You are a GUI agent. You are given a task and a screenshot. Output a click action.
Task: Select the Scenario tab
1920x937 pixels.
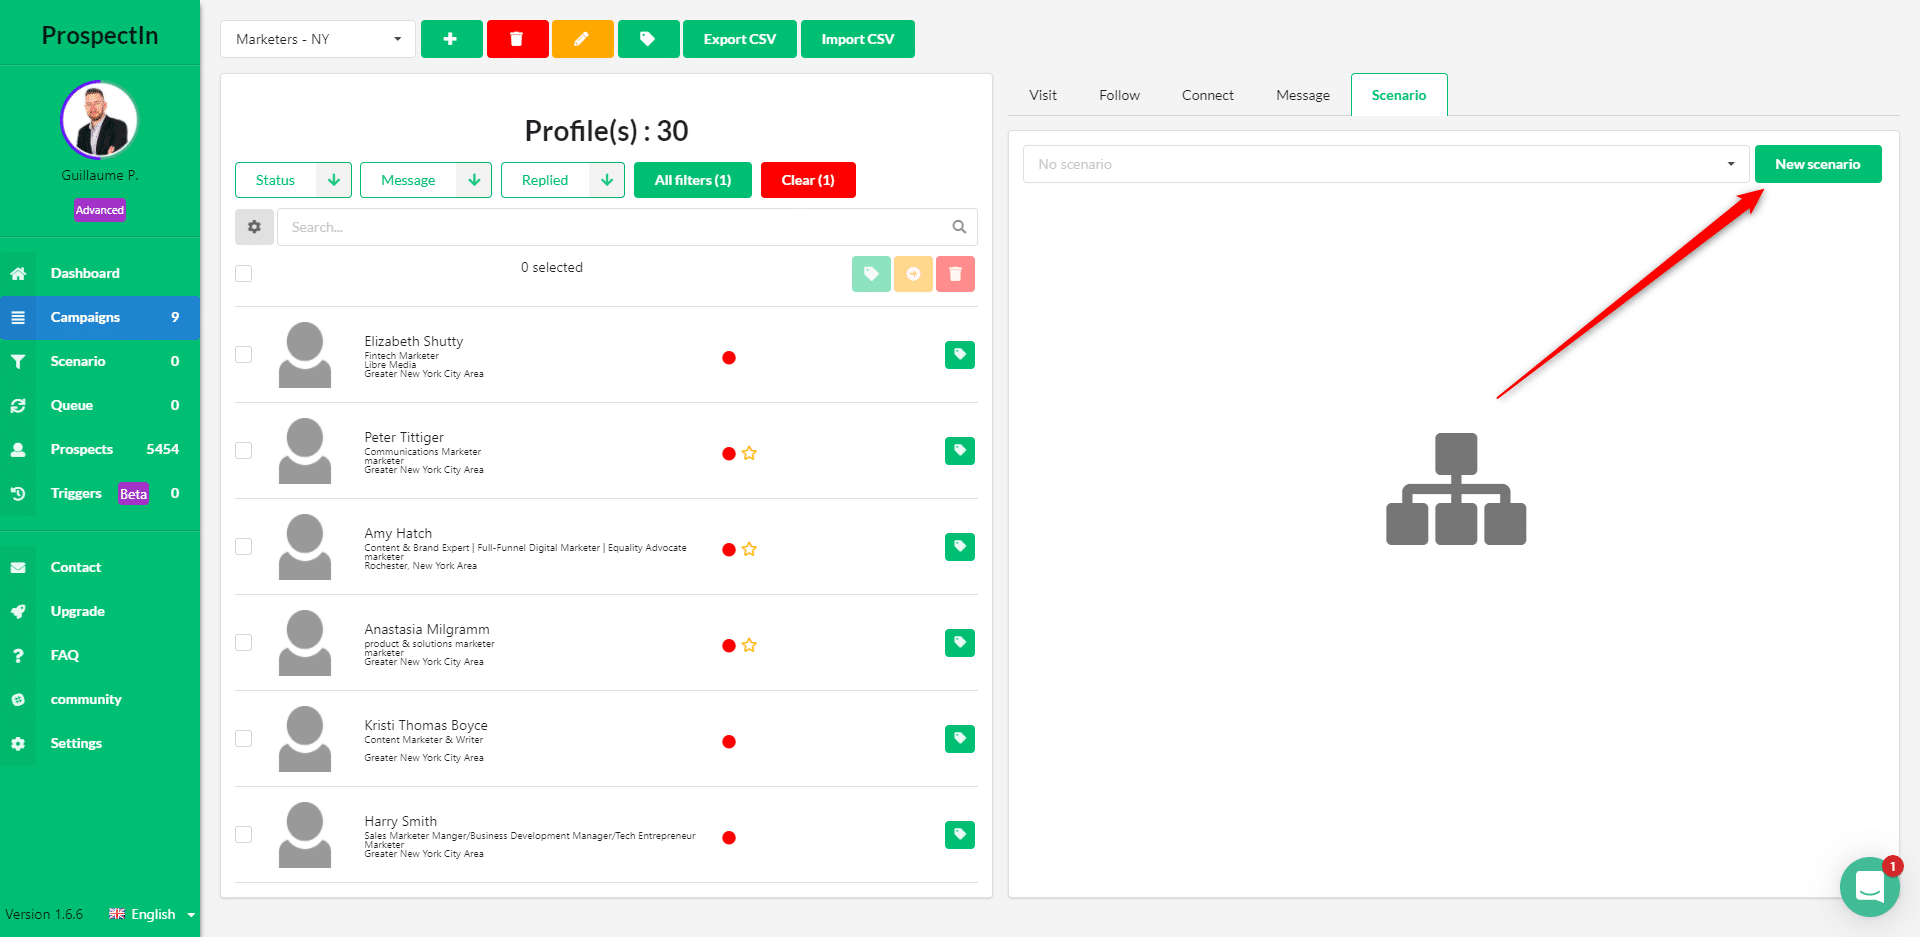click(1399, 95)
